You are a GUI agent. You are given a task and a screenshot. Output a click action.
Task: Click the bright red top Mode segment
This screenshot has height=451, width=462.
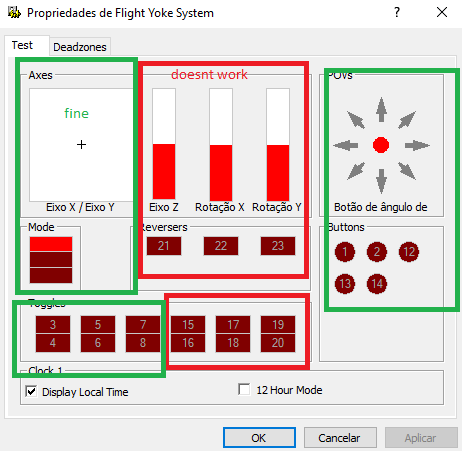point(51,244)
